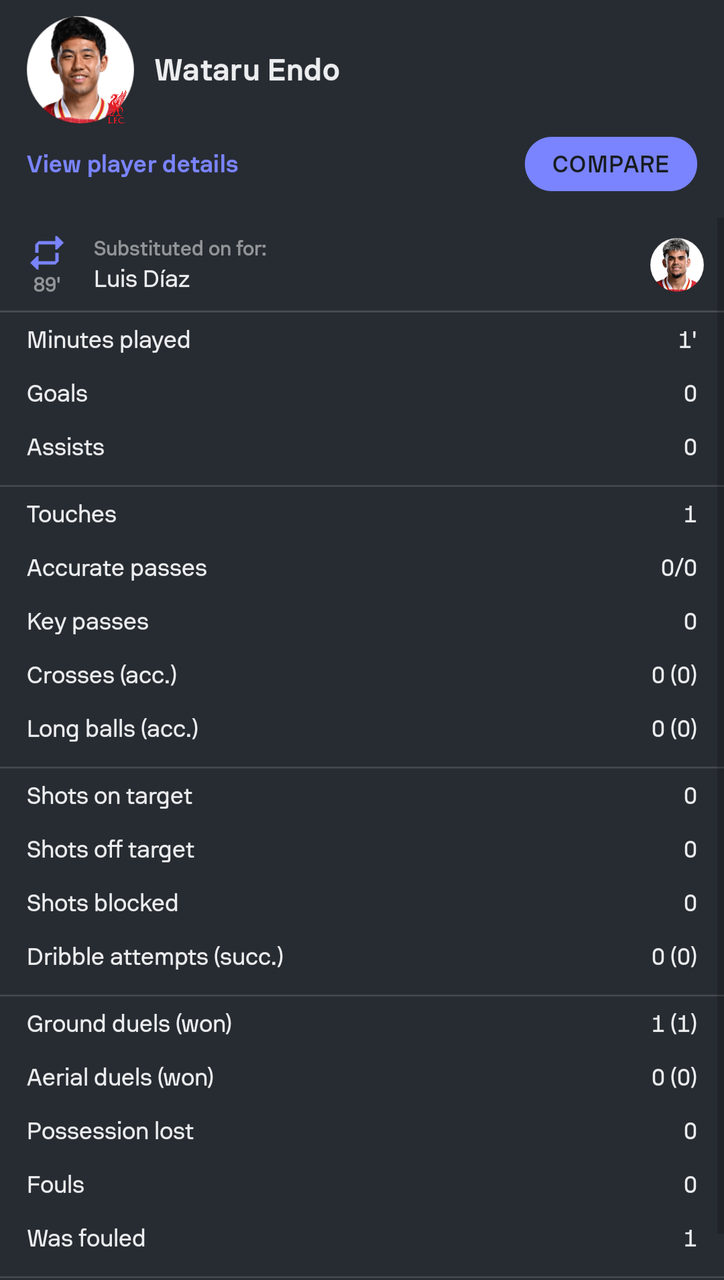
Task: Select the Goals stat row
Action: coord(361,394)
